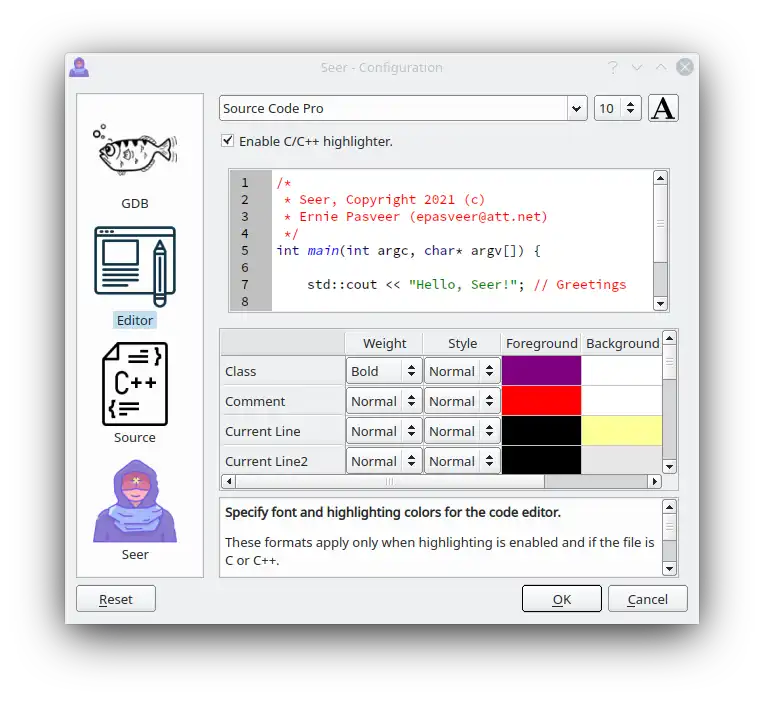Click the code preview scroll down arrow
This screenshot has height=701, width=764.
[660, 303]
